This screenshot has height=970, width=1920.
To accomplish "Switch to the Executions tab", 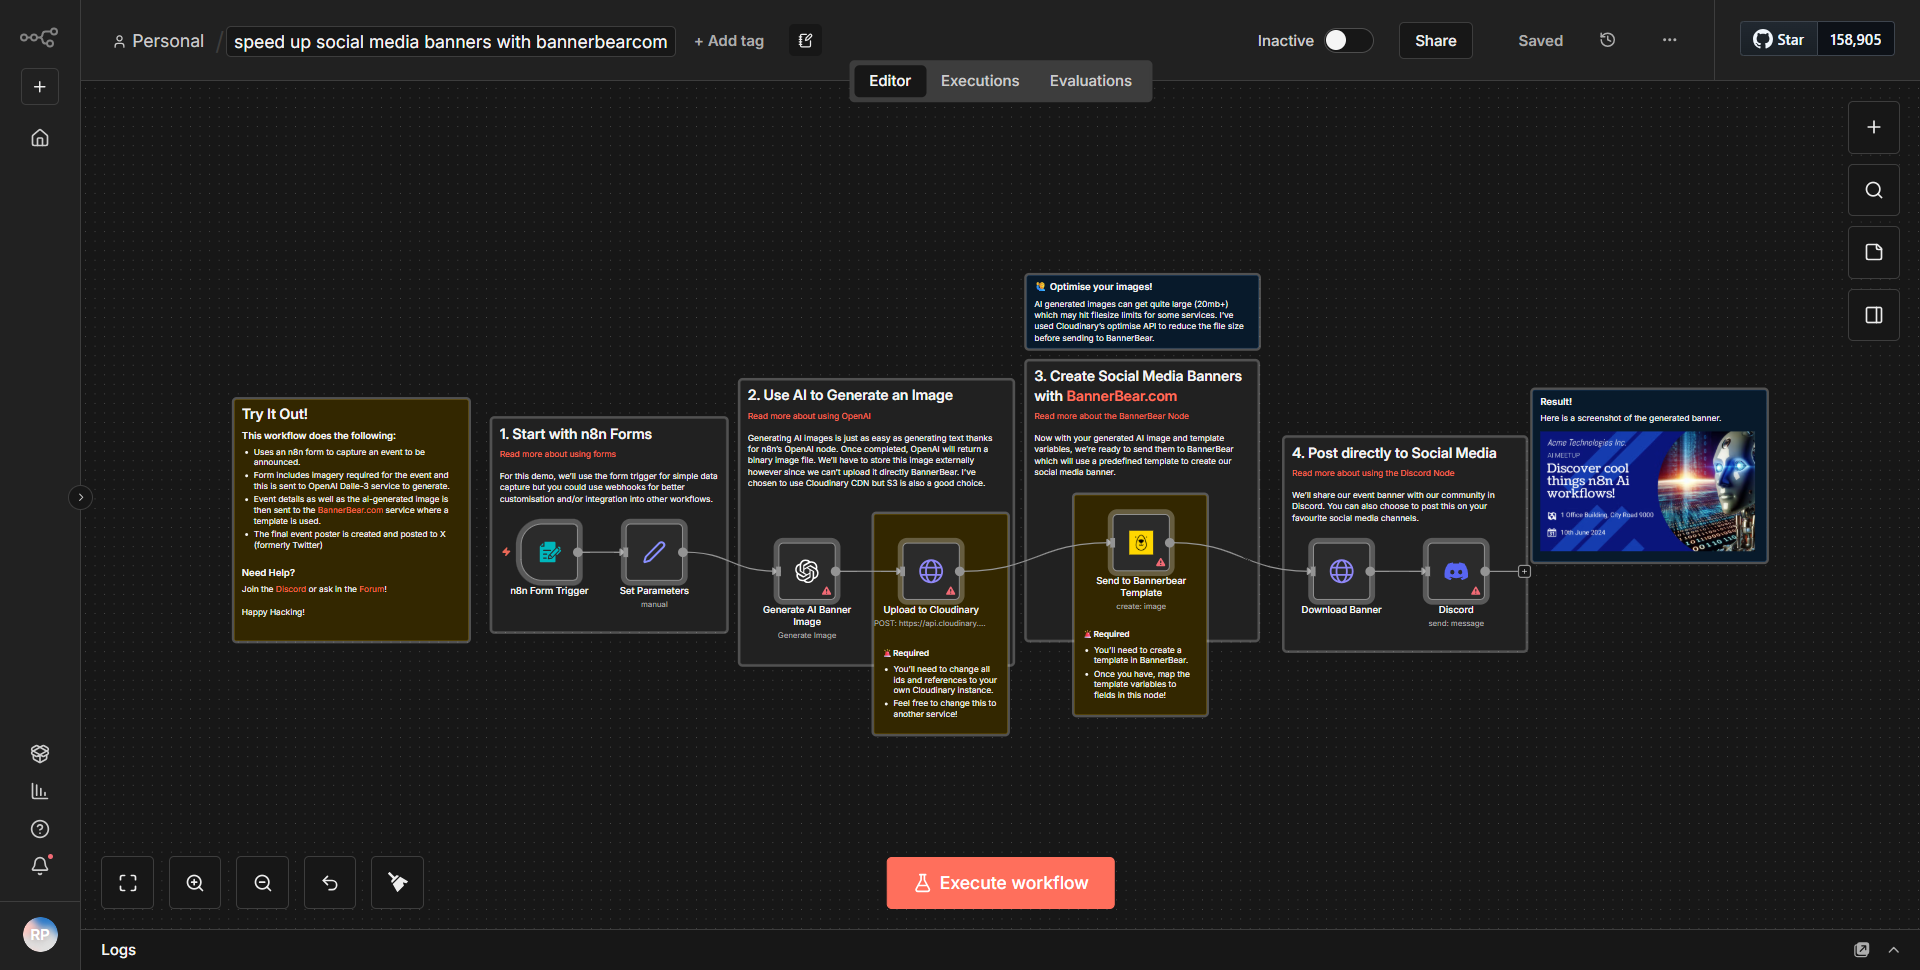I will (x=979, y=80).
